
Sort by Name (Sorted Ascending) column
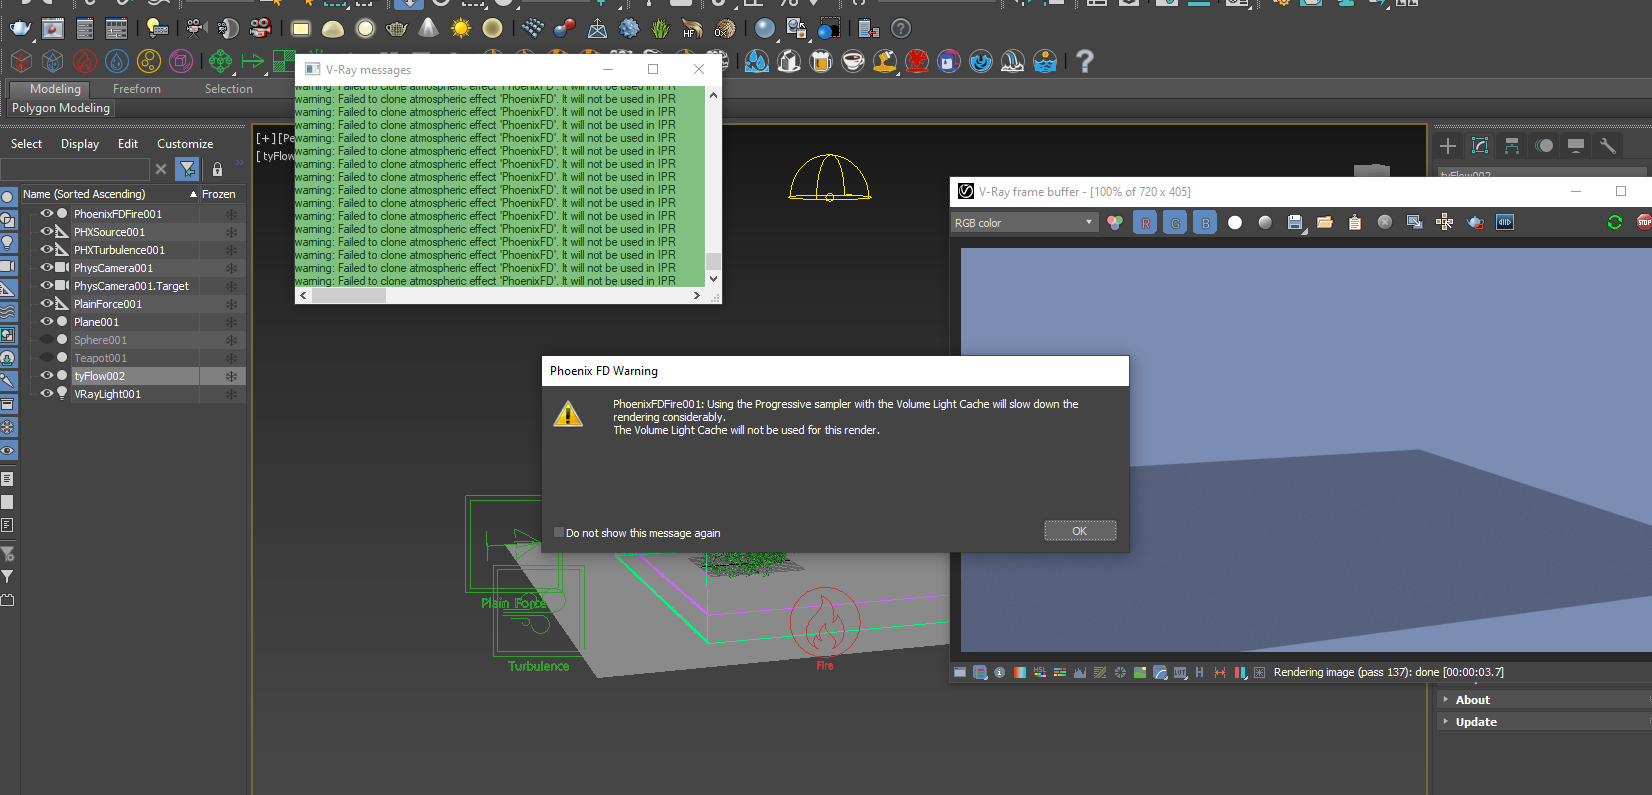[110, 194]
